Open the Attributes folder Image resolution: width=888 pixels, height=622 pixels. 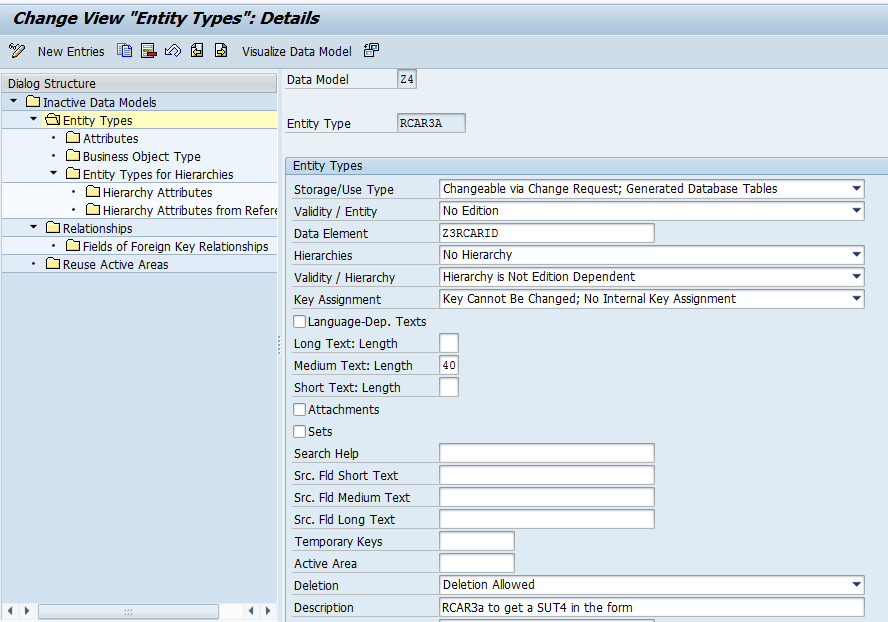102,138
